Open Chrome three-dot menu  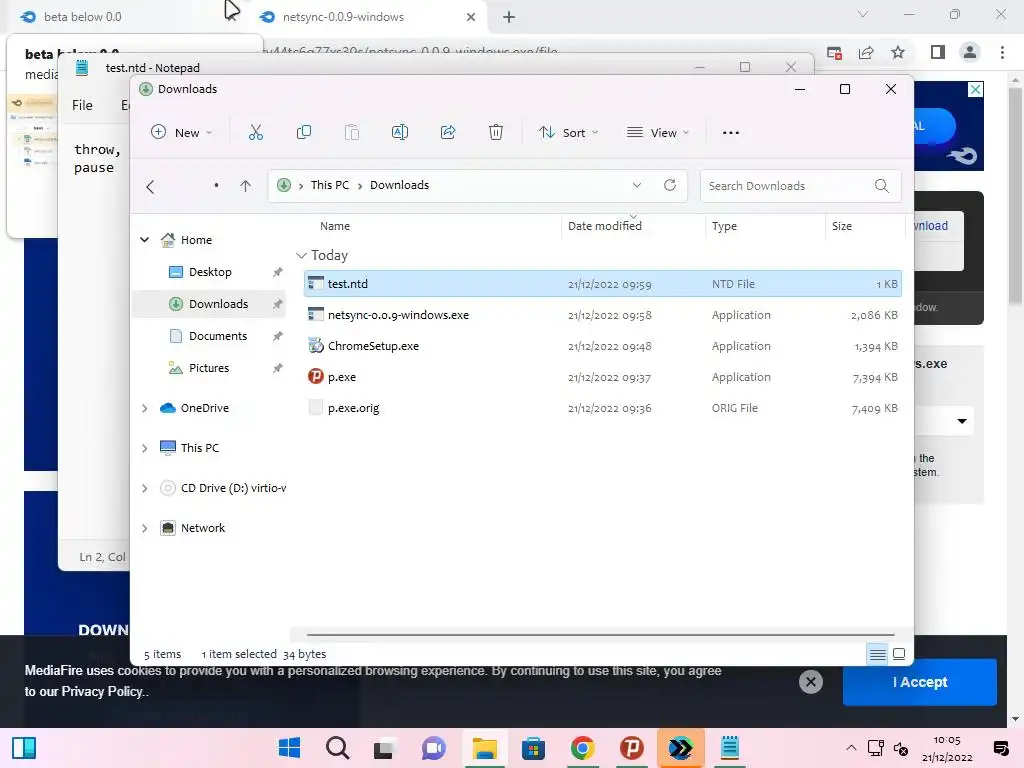coord(1002,52)
